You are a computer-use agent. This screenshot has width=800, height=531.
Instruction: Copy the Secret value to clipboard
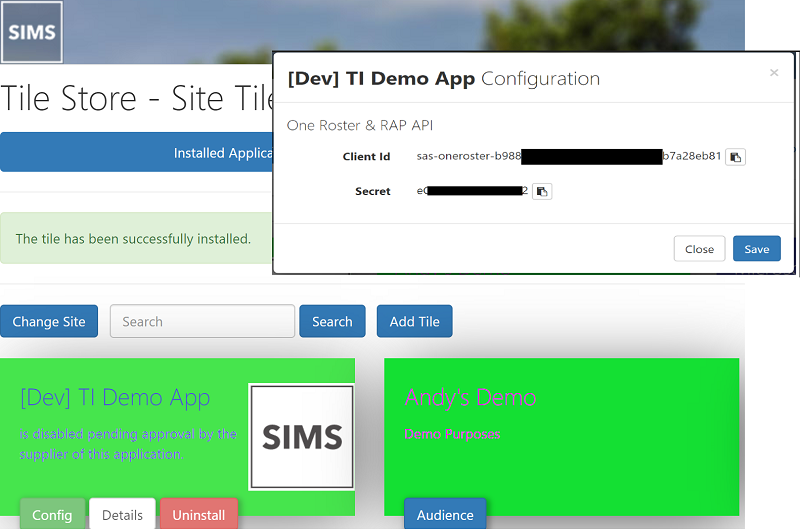(x=542, y=192)
